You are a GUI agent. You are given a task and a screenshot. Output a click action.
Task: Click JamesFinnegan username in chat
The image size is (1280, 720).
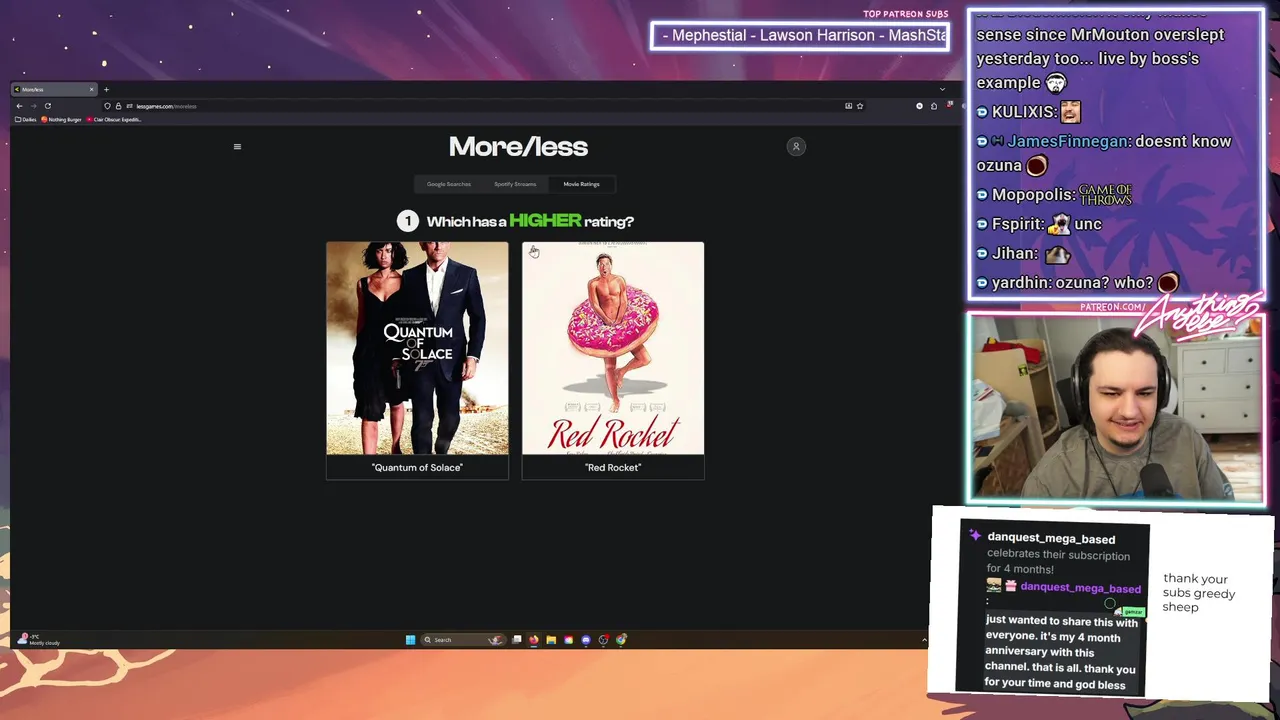1067,142
